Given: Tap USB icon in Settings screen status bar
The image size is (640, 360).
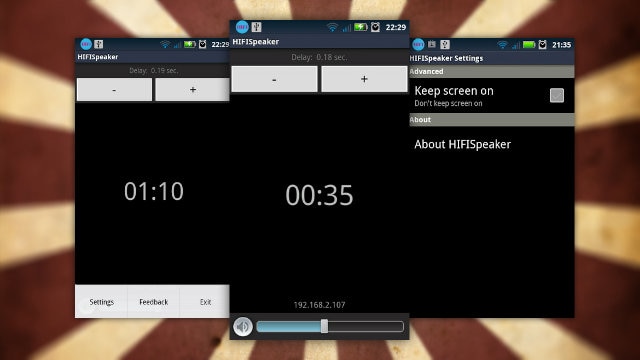Looking at the screenshot, I should (x=445, y=44).
